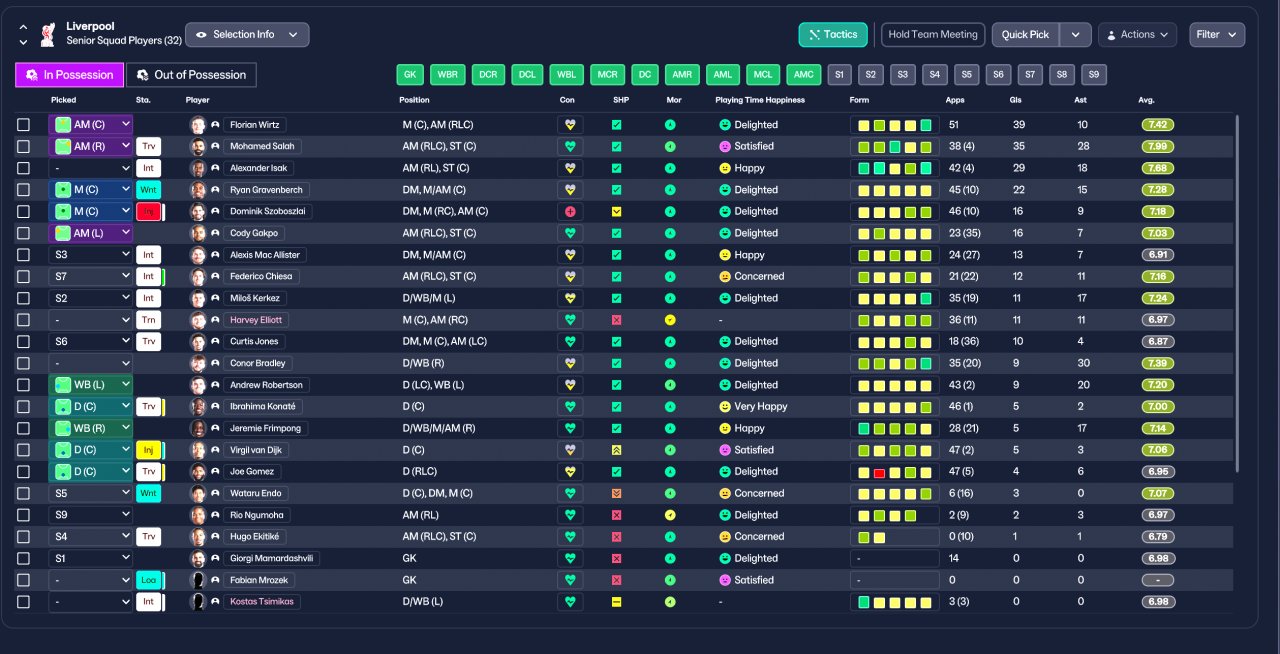
Task: Click Harvey Elliott's red sharpness icon
Action: click(616, 320)
